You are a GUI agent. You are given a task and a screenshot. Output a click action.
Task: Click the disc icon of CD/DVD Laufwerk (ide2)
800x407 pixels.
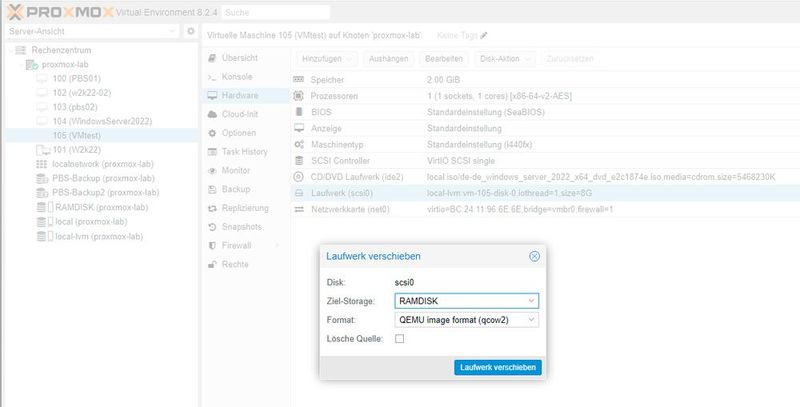pyautogui.click(x=298, y=177)
